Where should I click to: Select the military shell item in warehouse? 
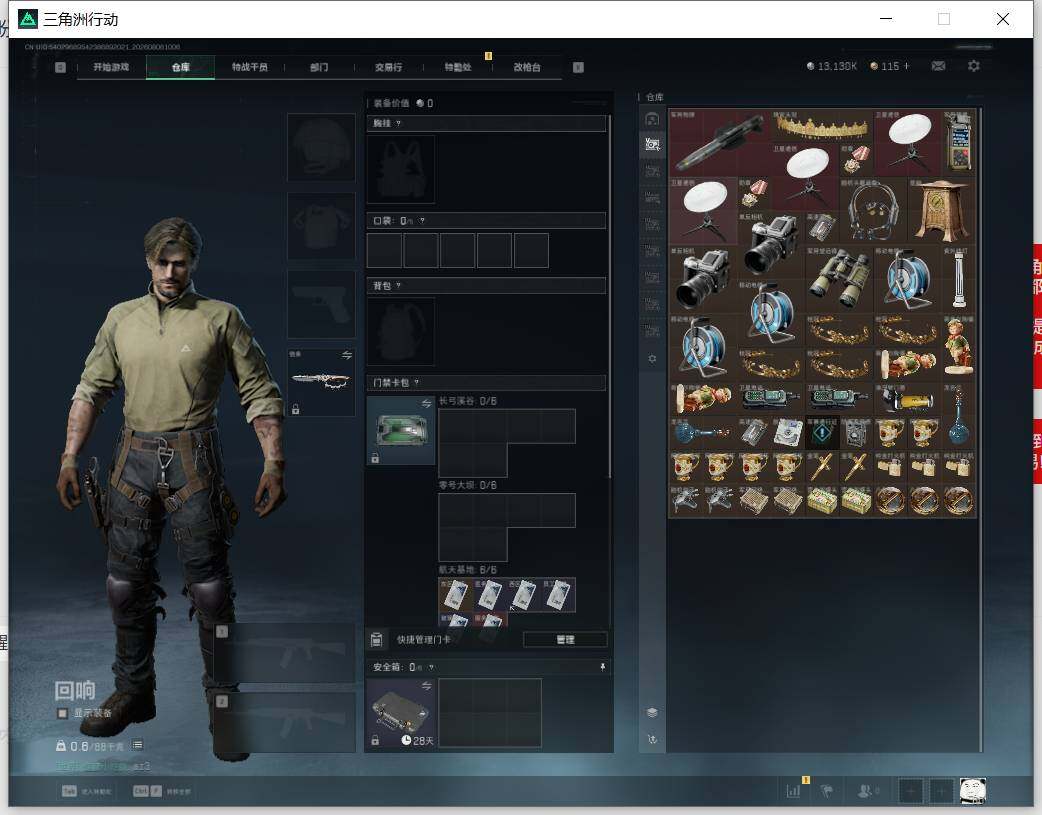click(x=720, y=142)
